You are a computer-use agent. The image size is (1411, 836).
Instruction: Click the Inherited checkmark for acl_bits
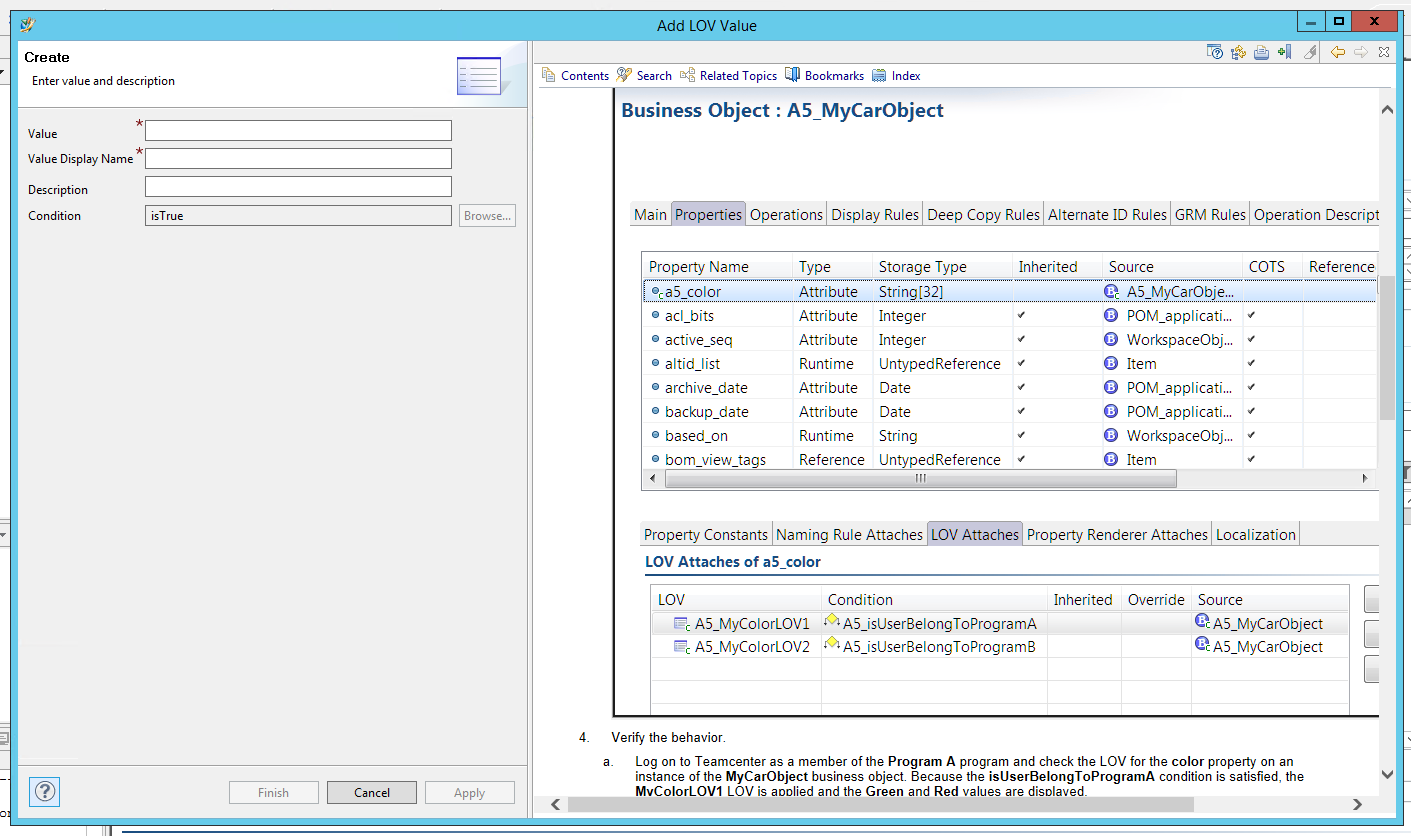click(1021, 315)
